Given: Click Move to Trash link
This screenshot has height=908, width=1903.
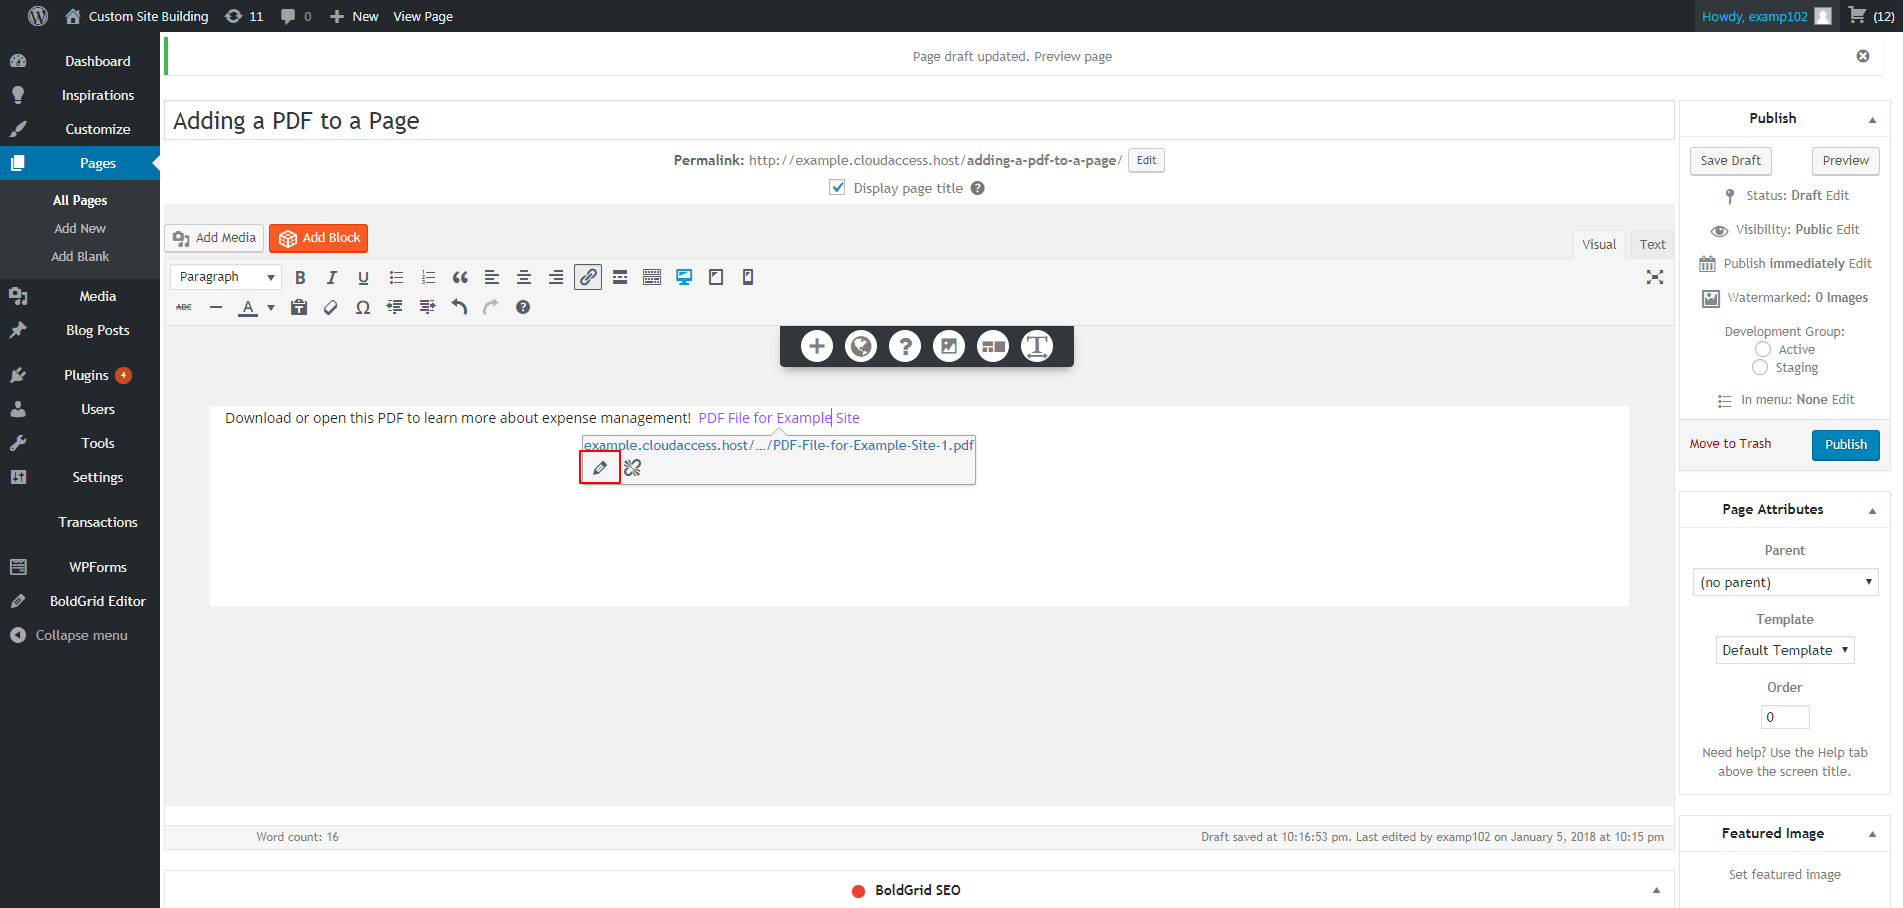Looking at the screenshot, I should click(x=1730, y=444).
